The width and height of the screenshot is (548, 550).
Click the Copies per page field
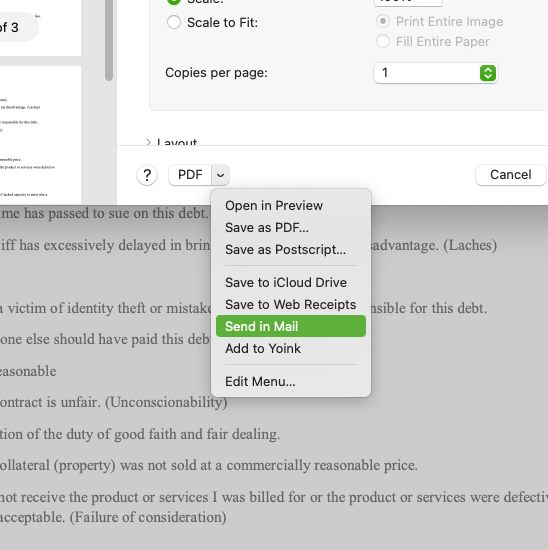click(436, 73)
